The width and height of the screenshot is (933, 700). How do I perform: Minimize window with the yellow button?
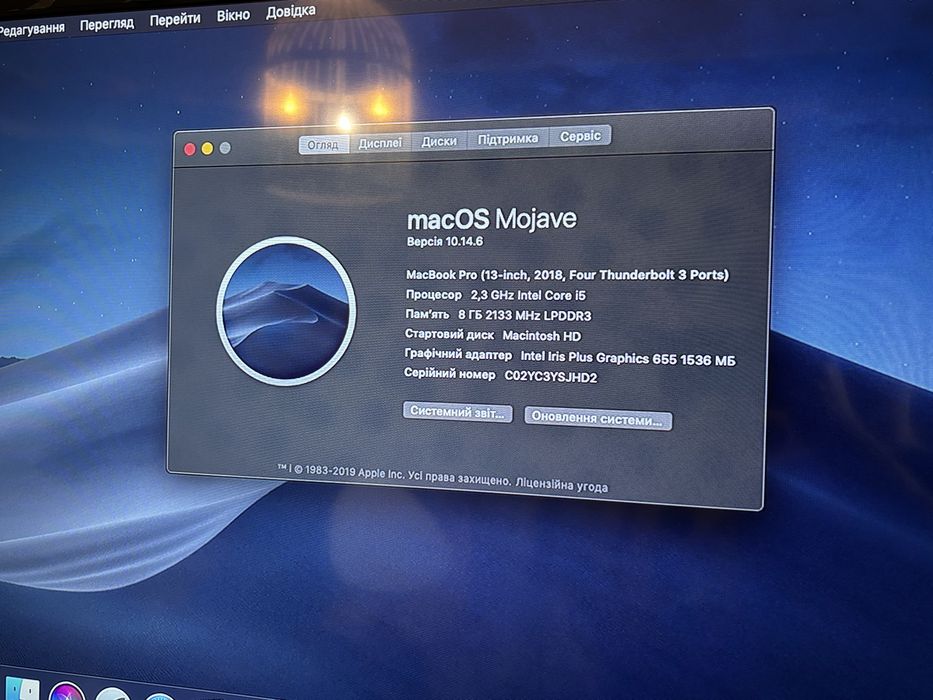(x=207, y=149)
